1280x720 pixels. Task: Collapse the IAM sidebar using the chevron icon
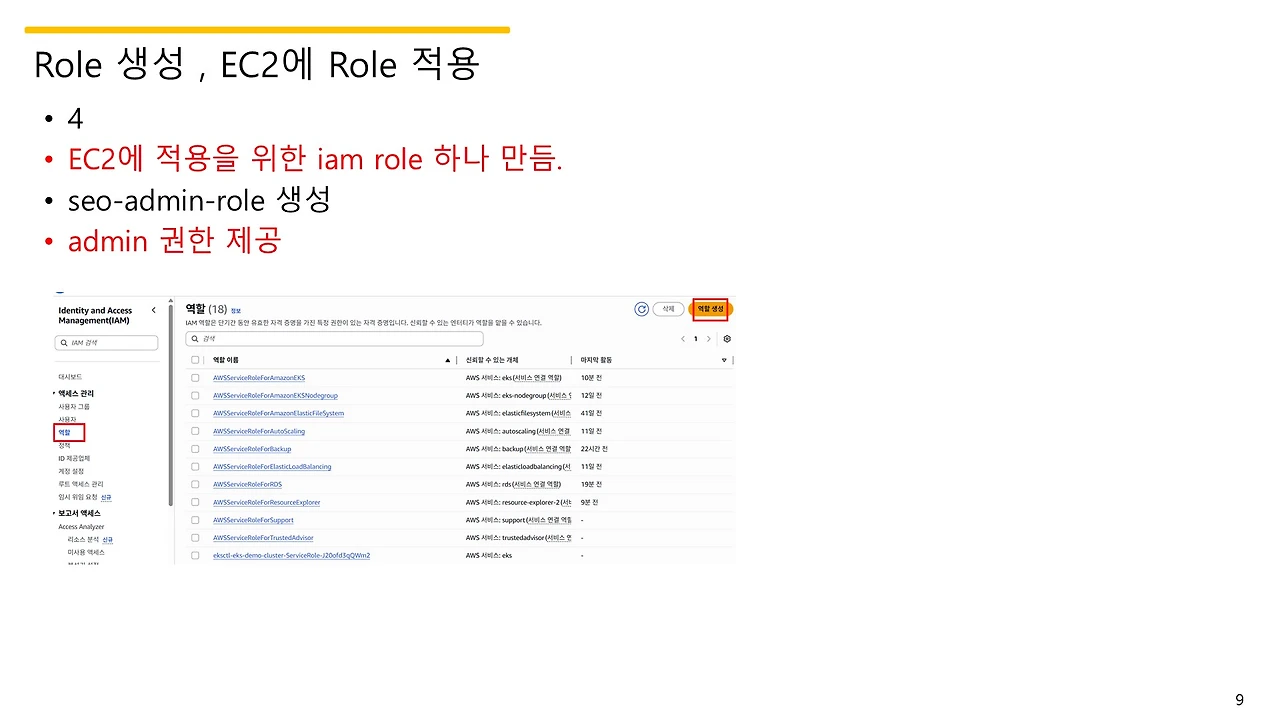153,310
